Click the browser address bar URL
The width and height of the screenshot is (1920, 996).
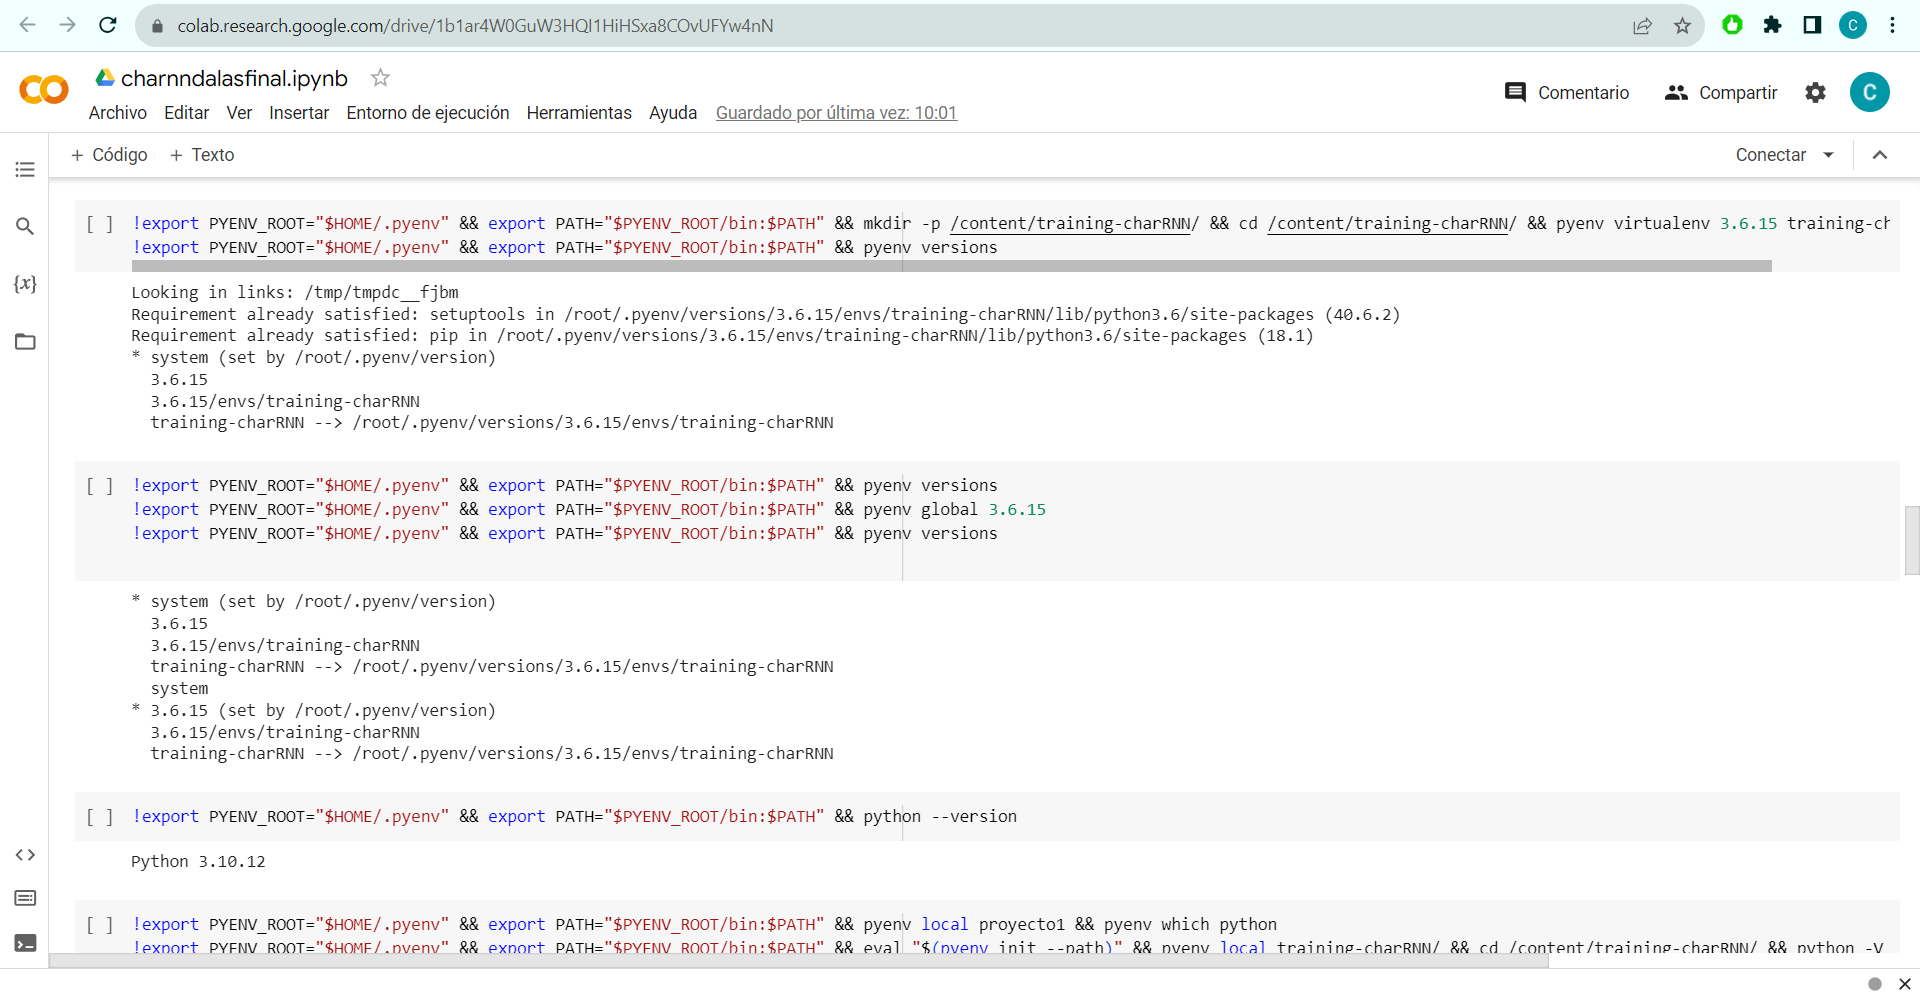[x=475, y=26]
